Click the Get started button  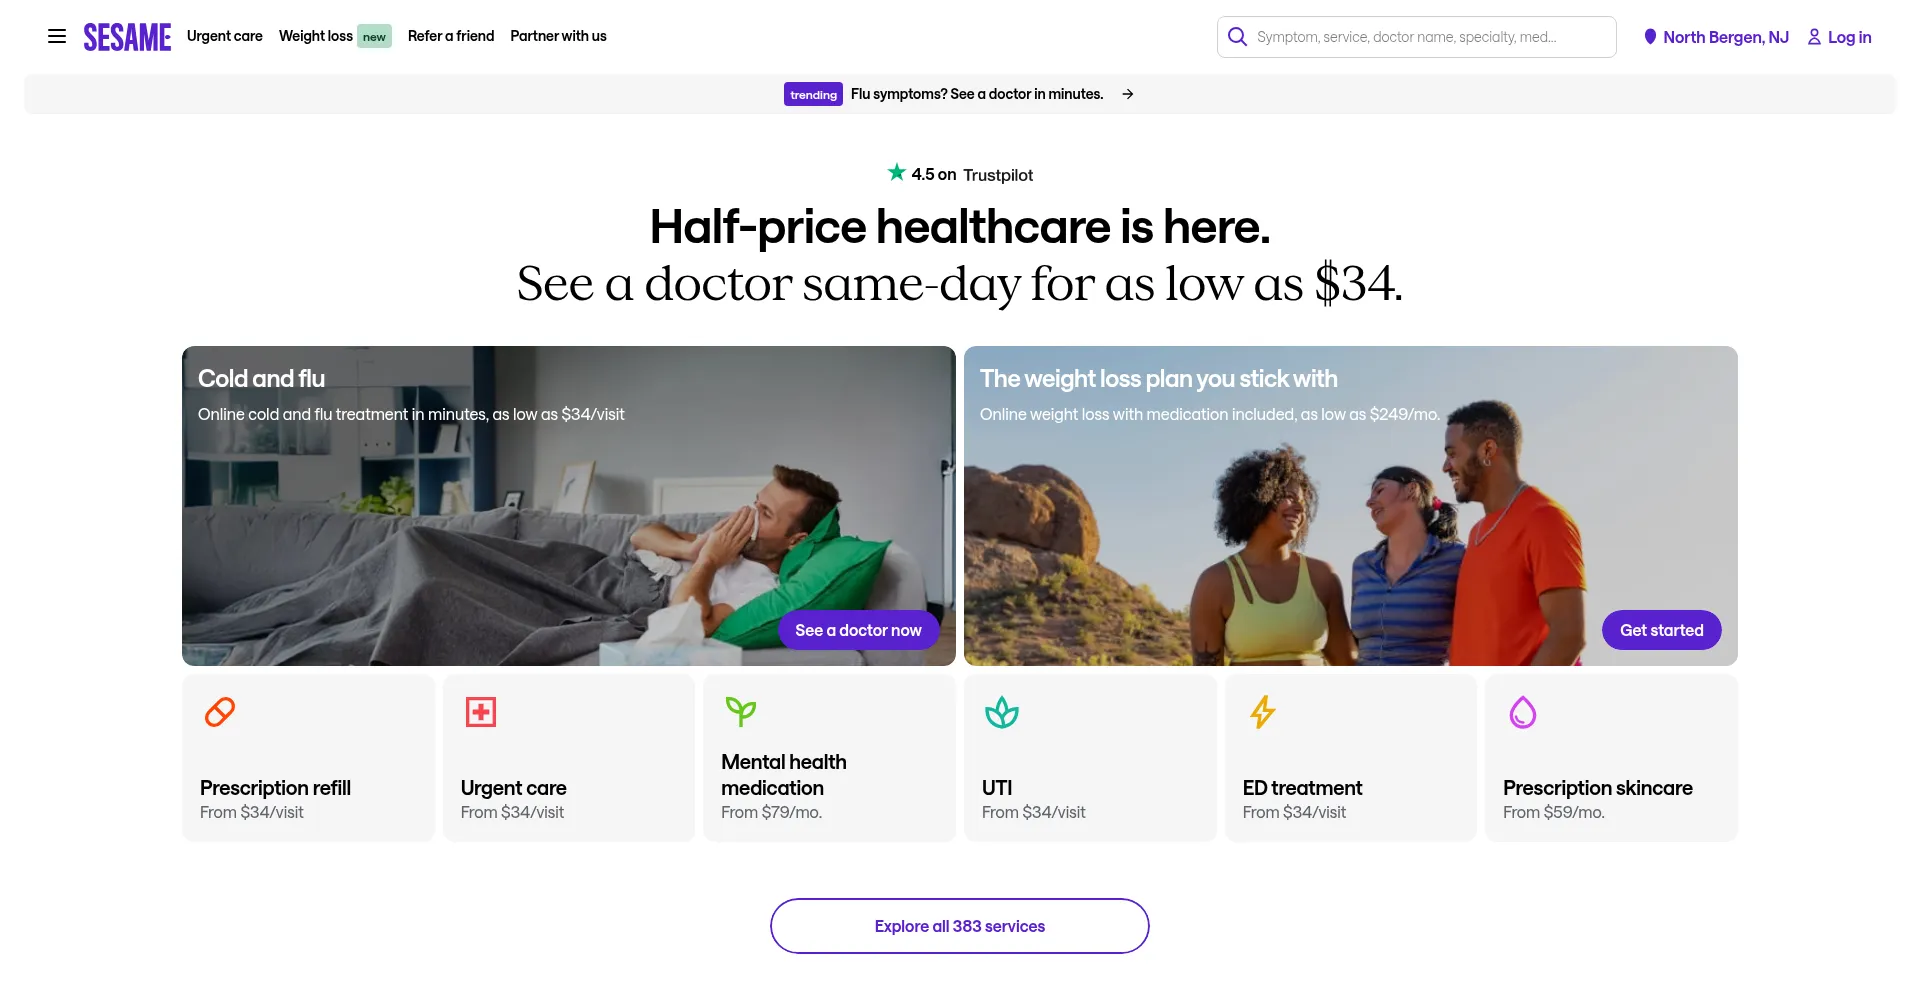coord(1662,630)
